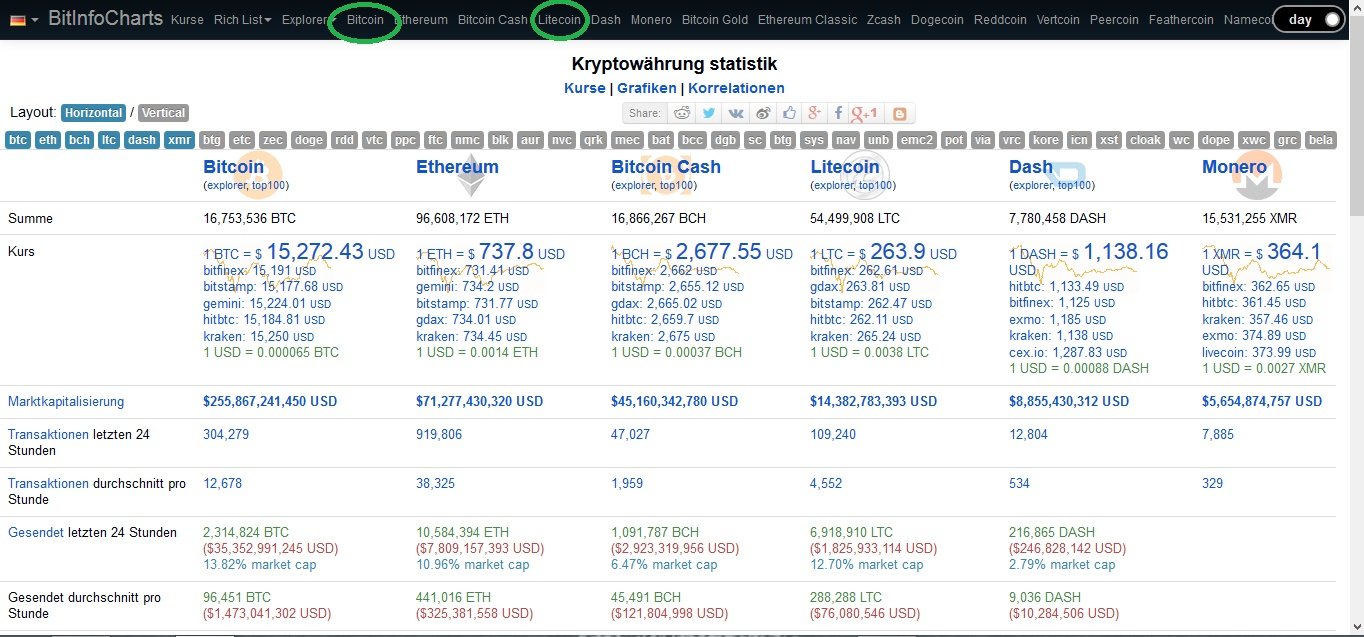Switch layout to Vertical
This screenshot has height=637, width=1364.
tap(163, 113)
